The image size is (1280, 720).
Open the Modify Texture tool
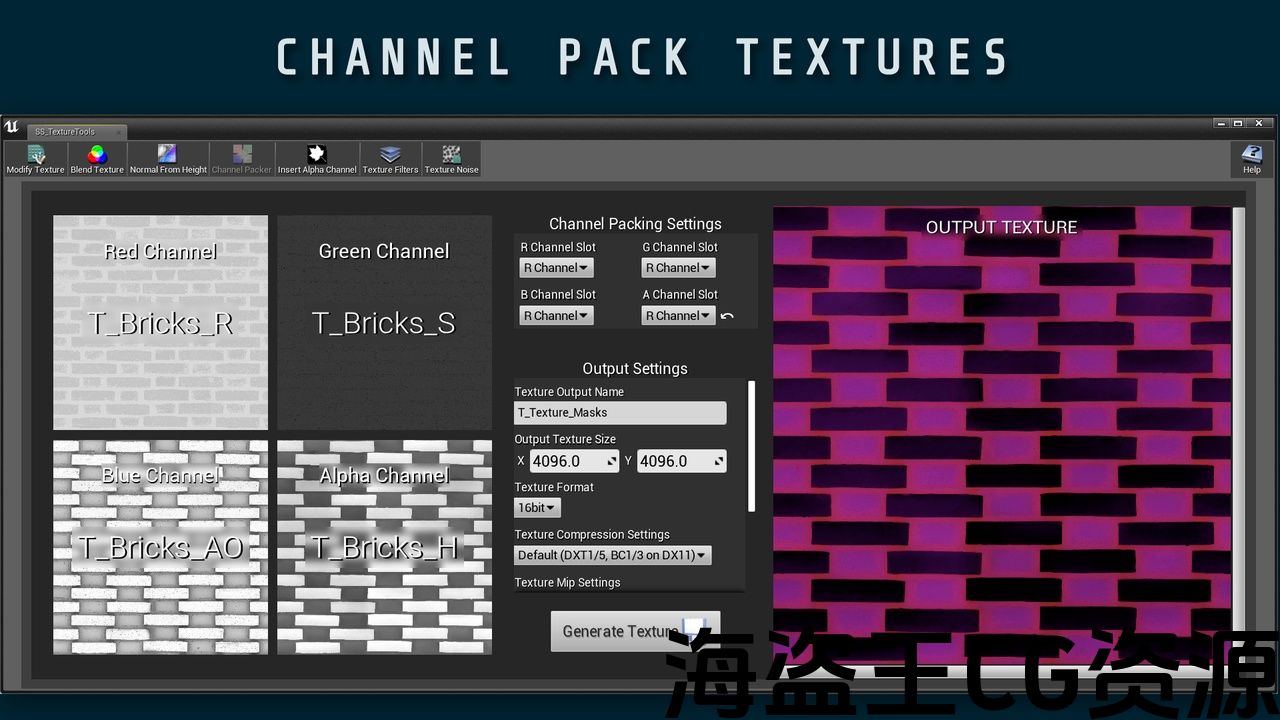pos(36,159)
